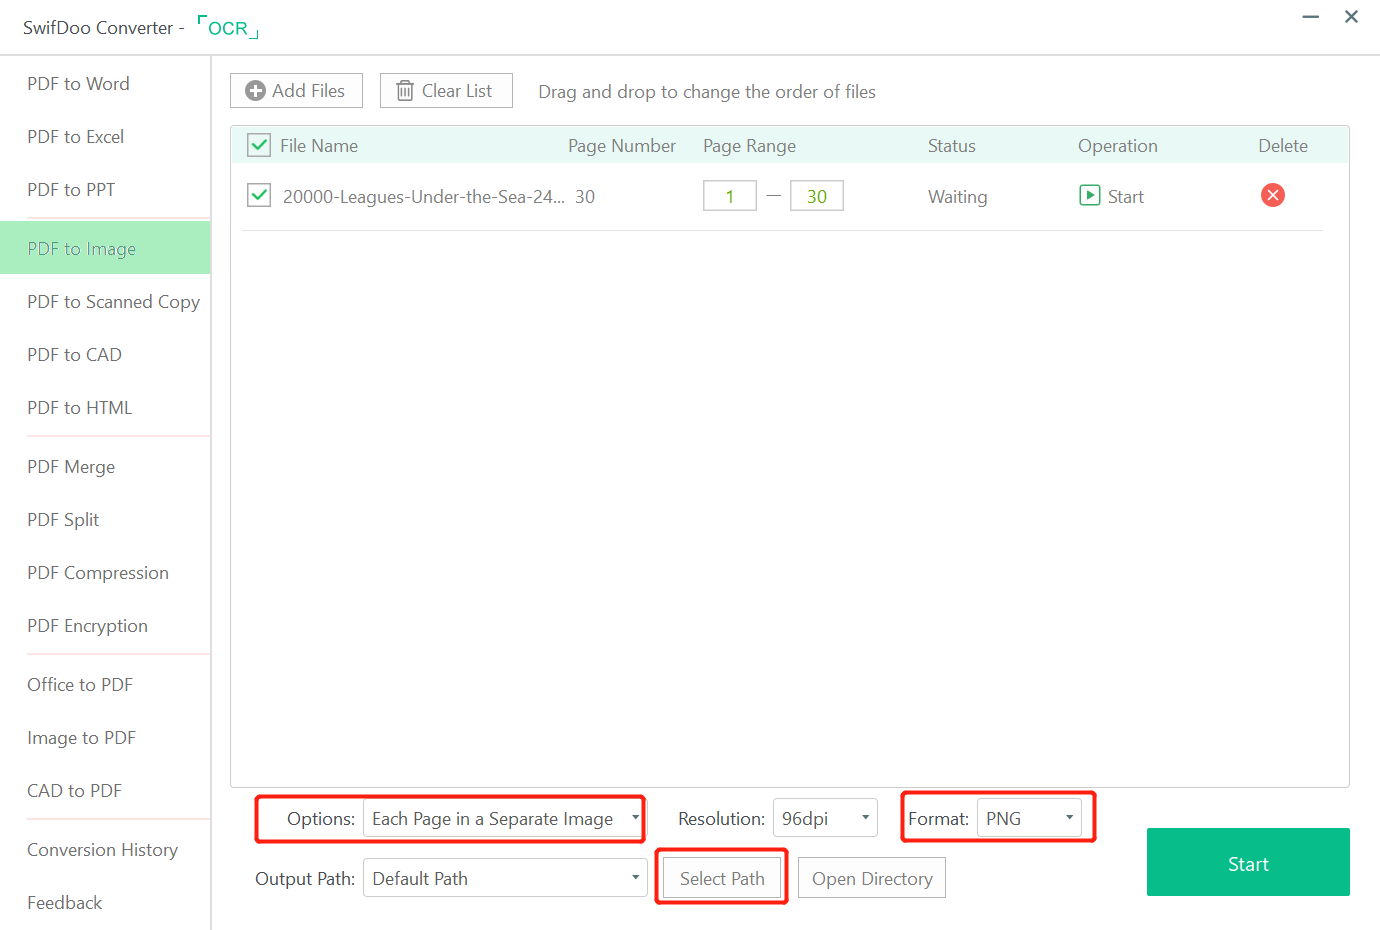Open the Options dropdown for image layout
1380x930 pixels.
point(503,818)
